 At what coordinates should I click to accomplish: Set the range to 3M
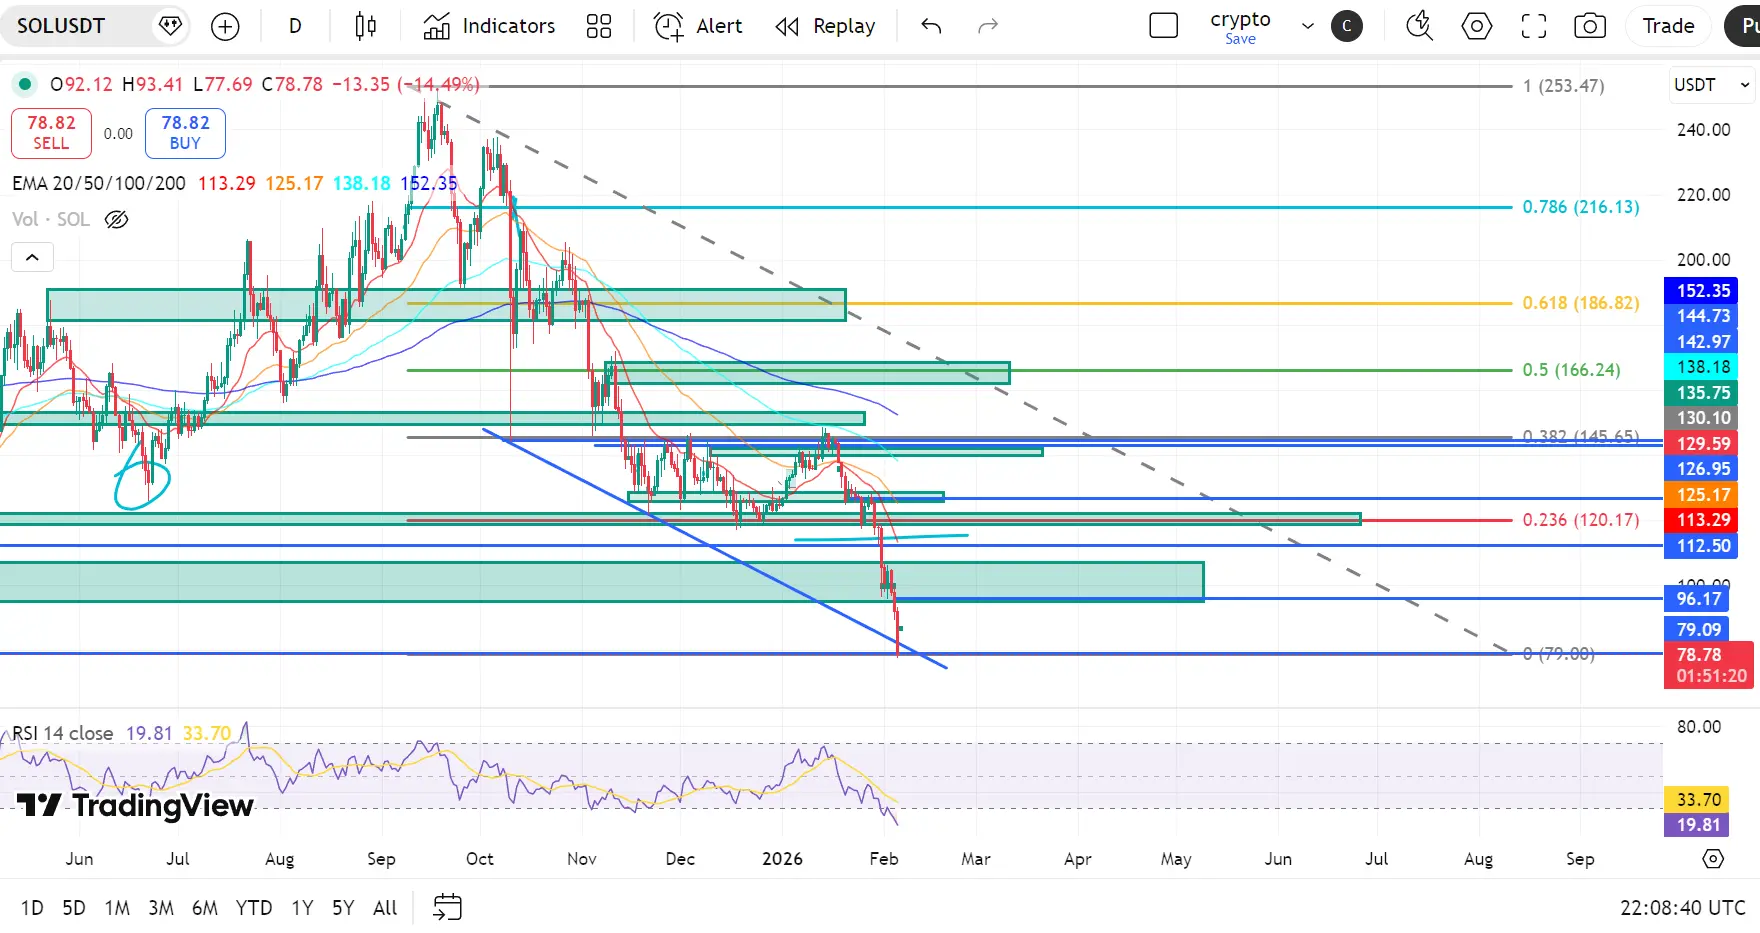coord(161,908)
